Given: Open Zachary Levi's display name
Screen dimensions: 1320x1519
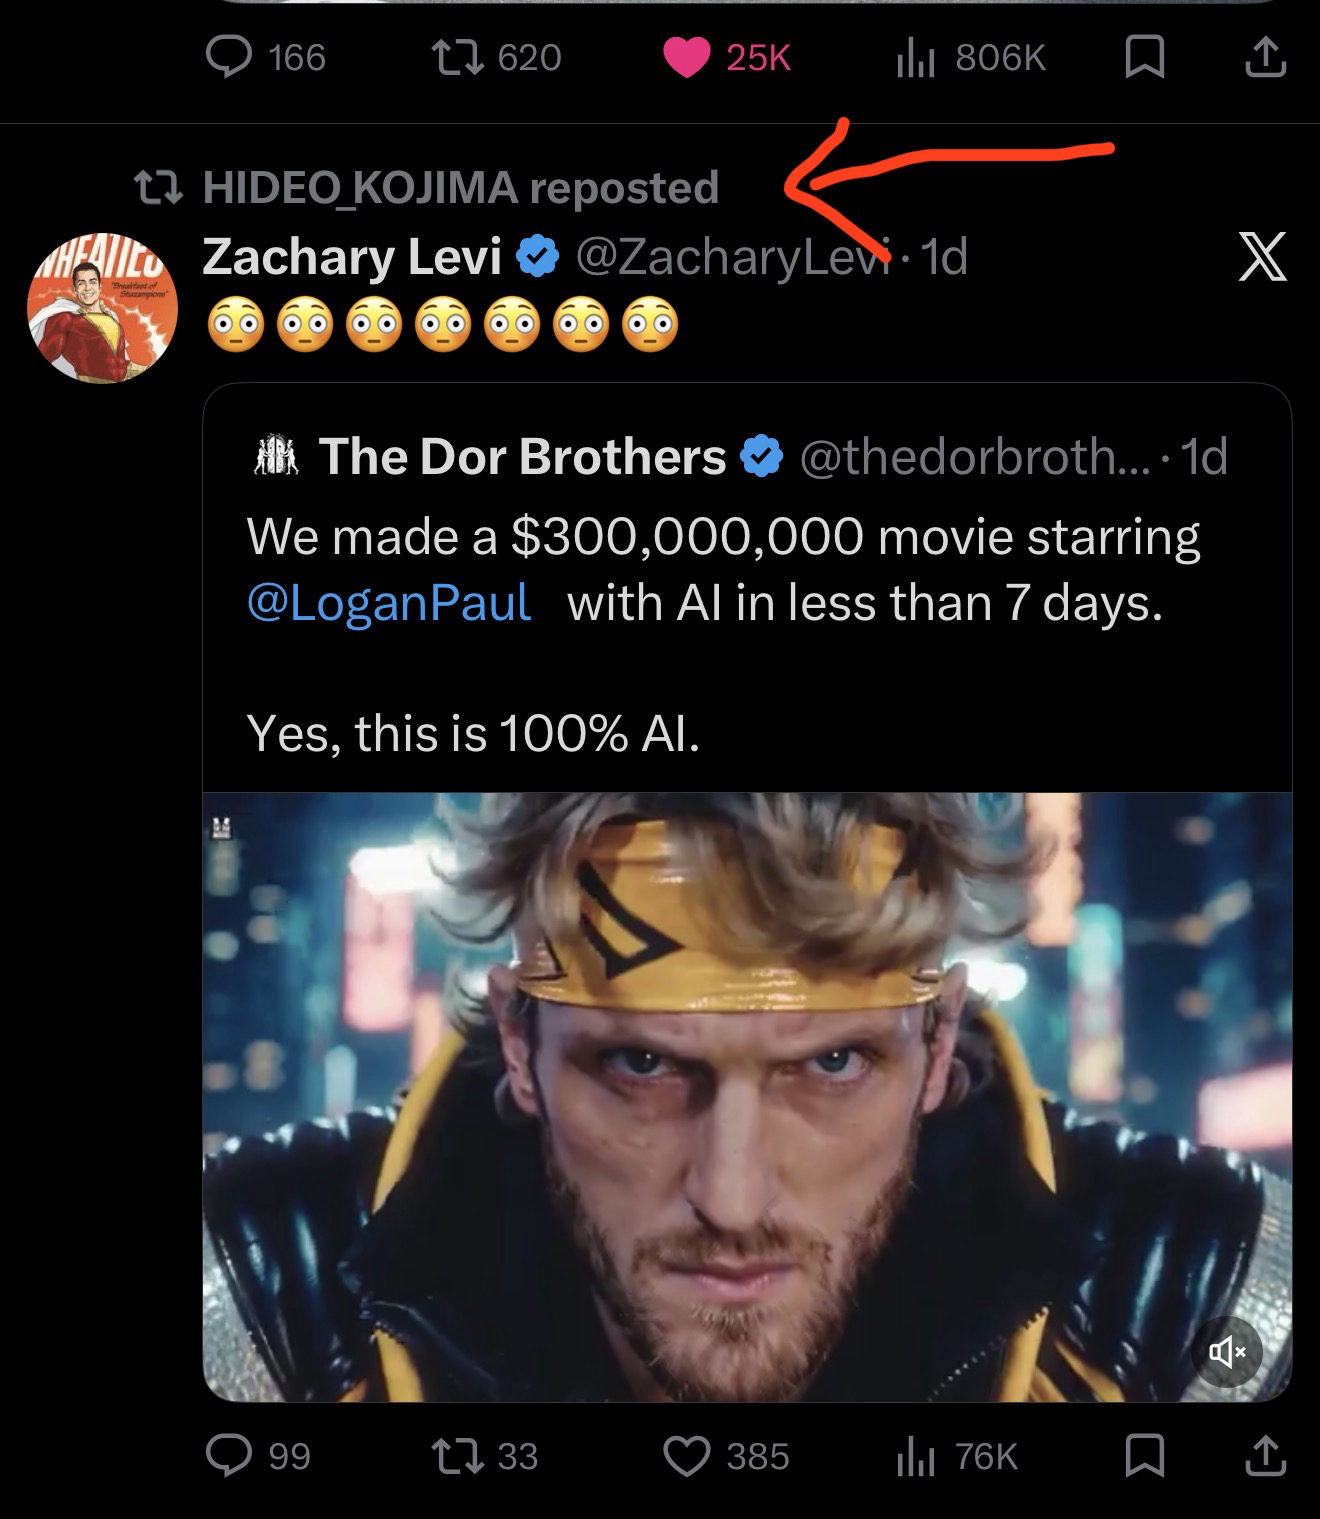Looking at the screenshot, I should click(x=351, y=258).
